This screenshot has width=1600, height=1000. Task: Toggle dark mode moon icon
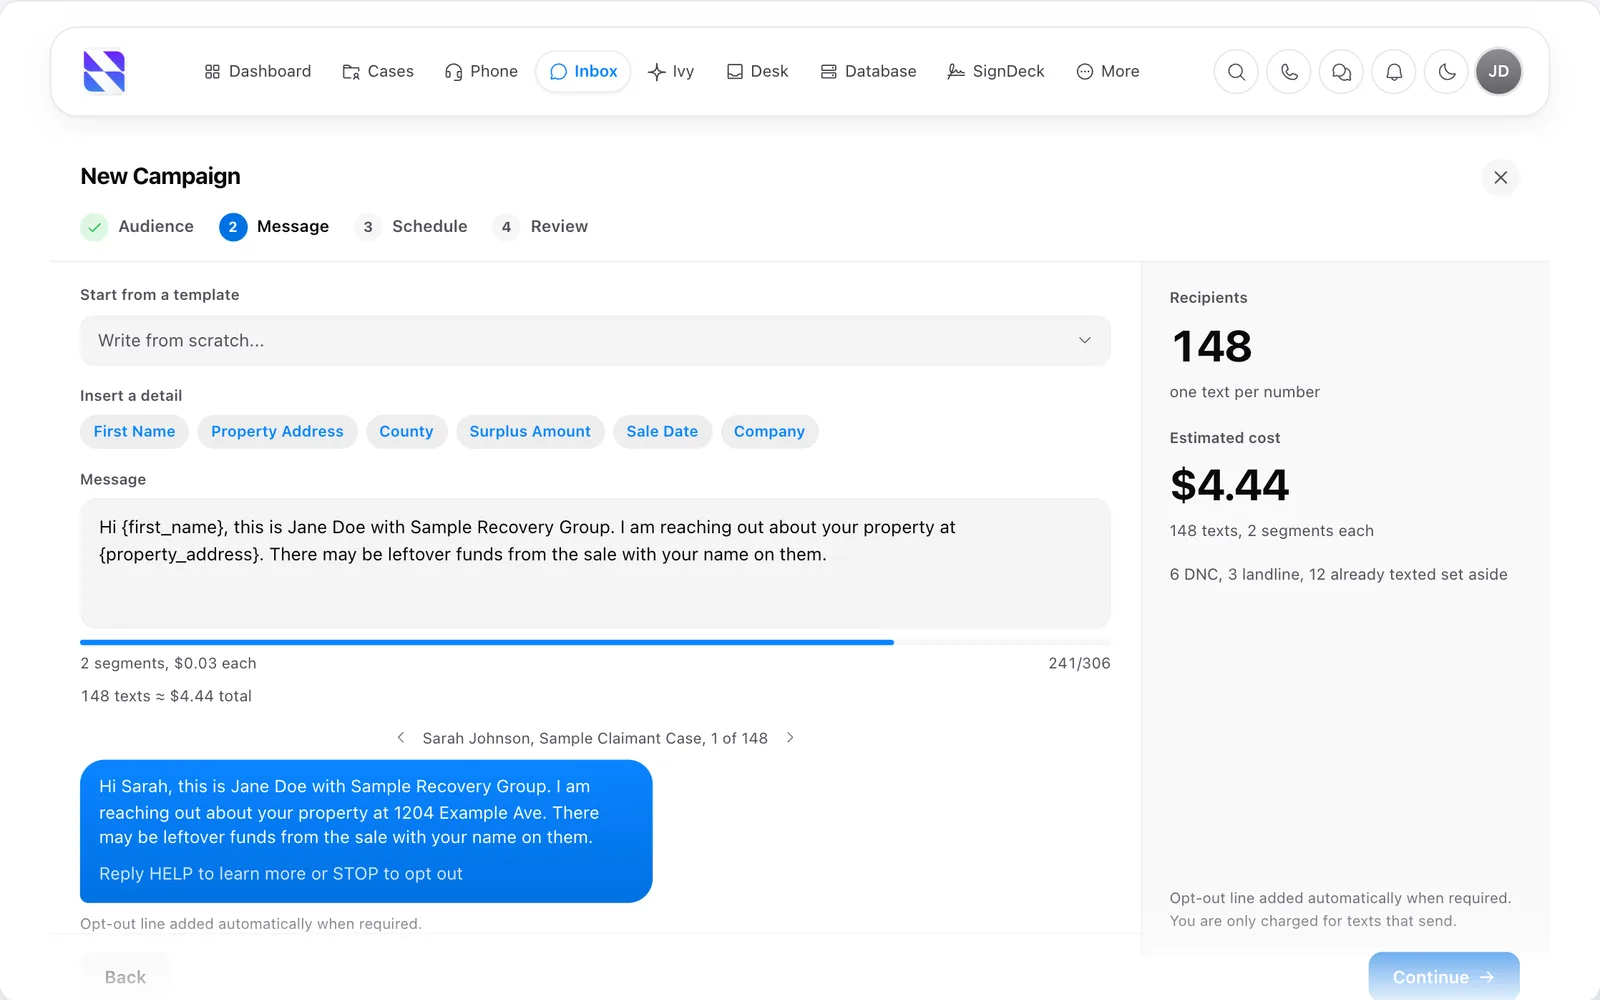tap(1446, 72)
